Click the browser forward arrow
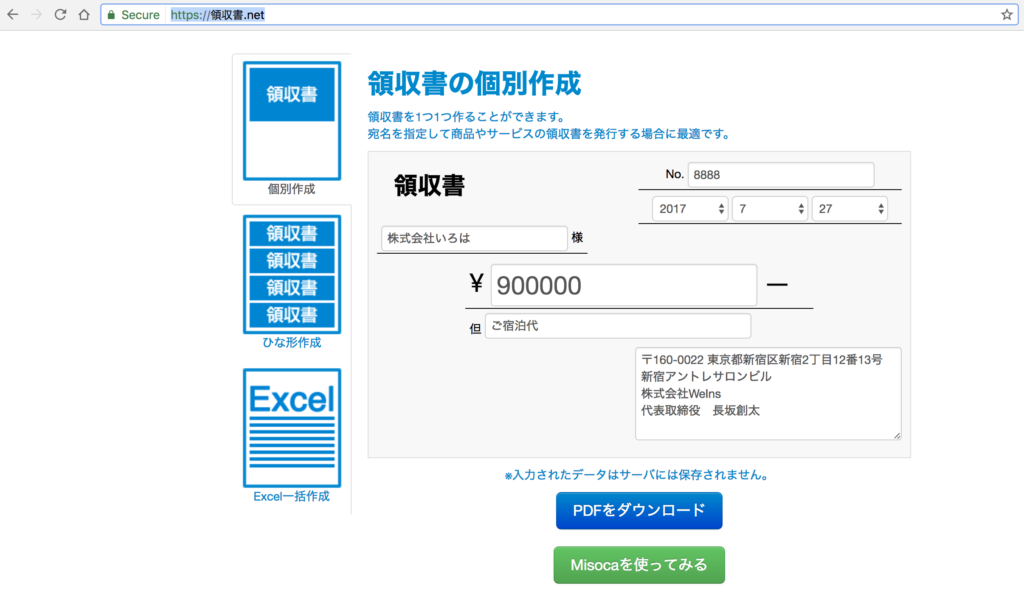Screen dimensions: 1024x599 37,15
